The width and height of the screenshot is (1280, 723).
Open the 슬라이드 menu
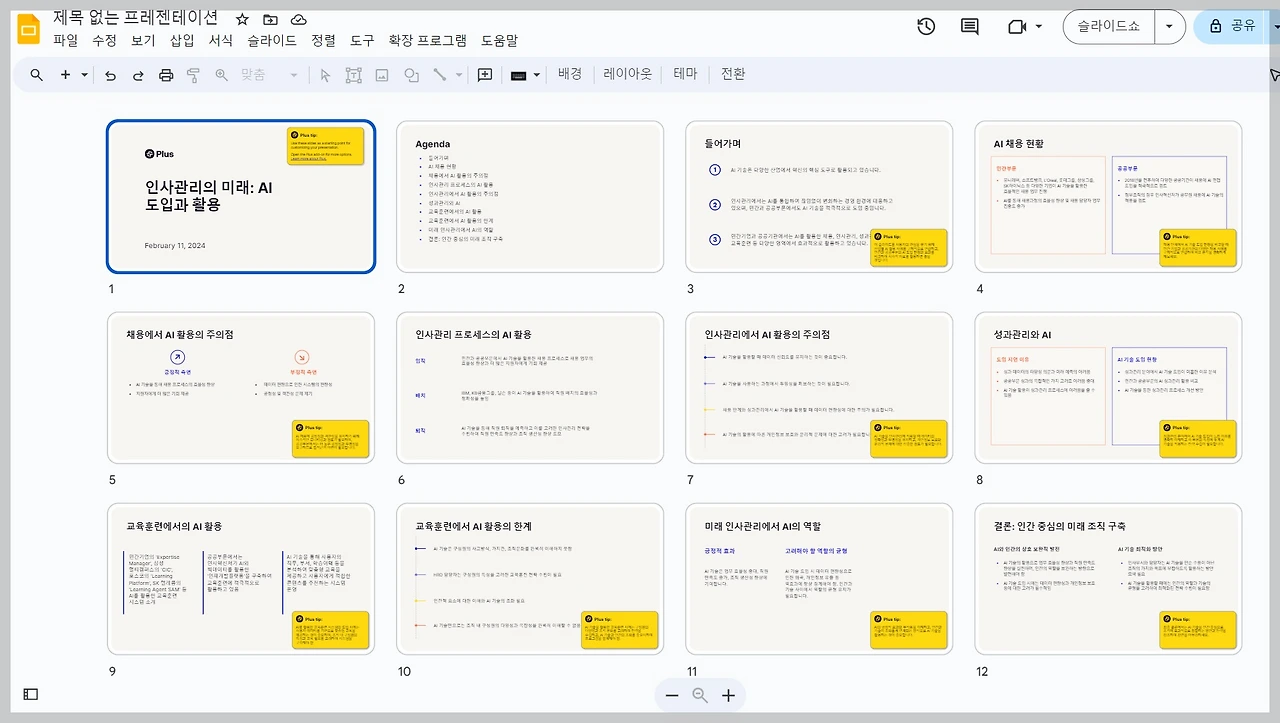point(272,41)
